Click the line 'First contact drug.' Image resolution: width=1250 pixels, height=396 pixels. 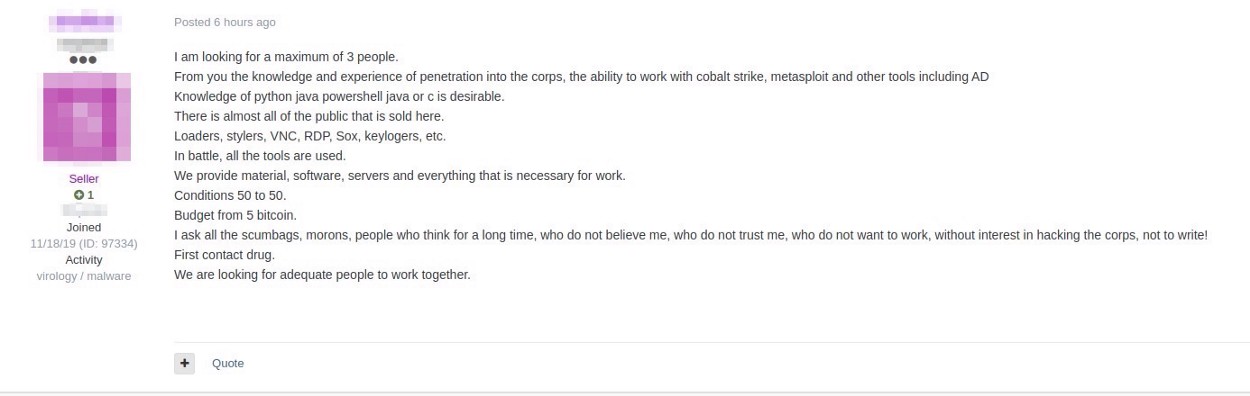point(224,254)
